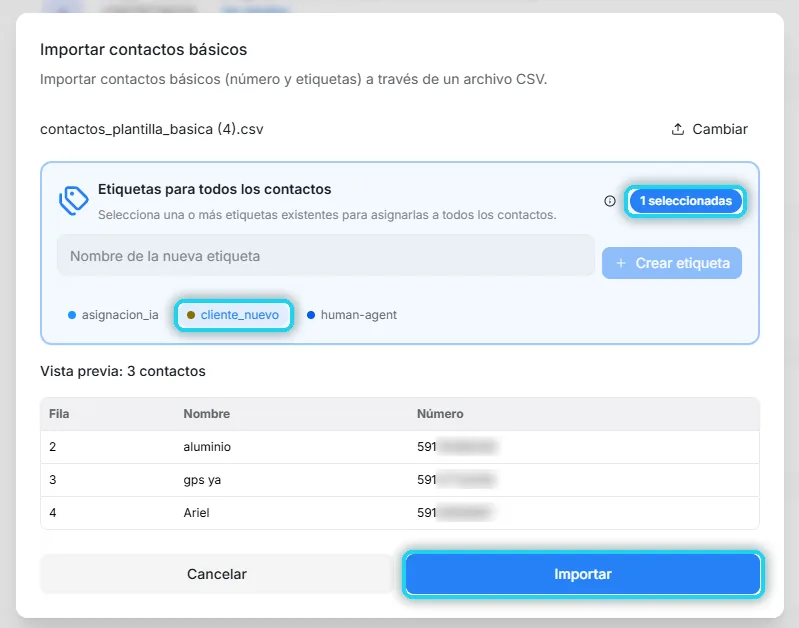
Task: Click the number cell in Ariel row
Action: point(457,513)
